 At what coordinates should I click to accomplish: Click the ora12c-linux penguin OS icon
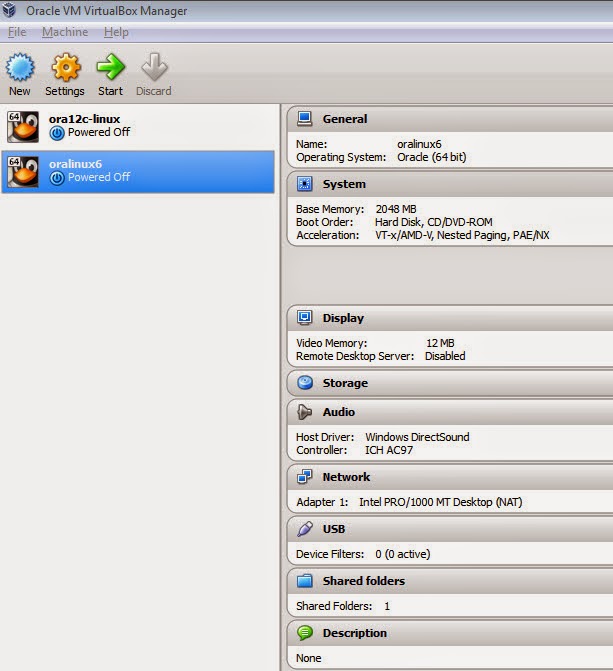(23, 127)
